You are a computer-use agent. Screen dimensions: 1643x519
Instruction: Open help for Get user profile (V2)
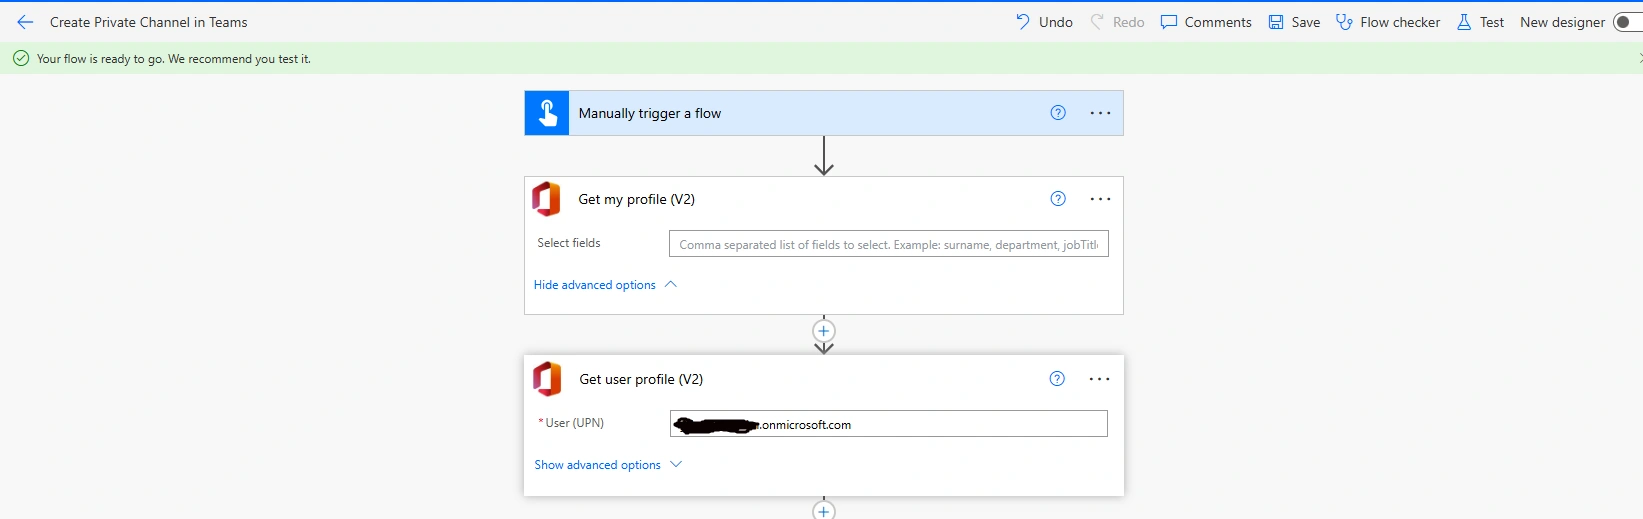(x=1057, y=379)
